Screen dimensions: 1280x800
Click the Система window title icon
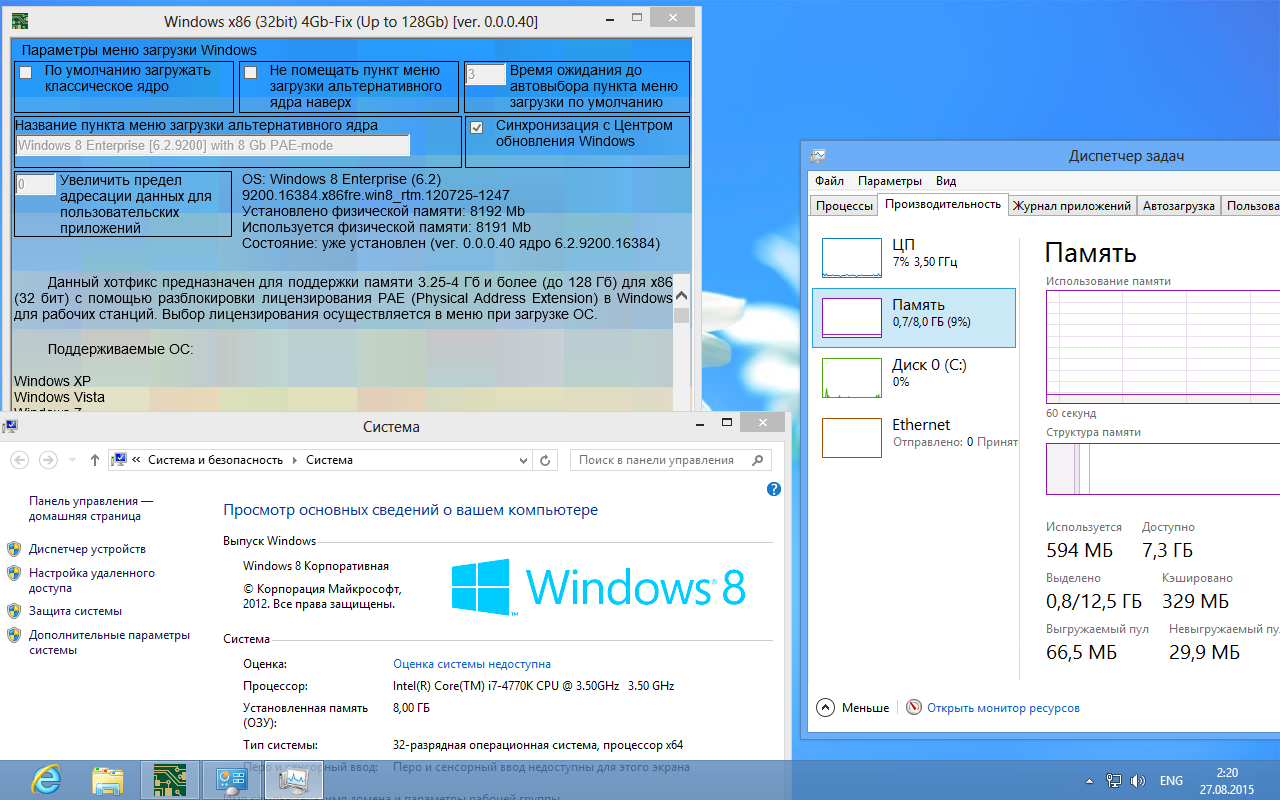click(10, 426)
